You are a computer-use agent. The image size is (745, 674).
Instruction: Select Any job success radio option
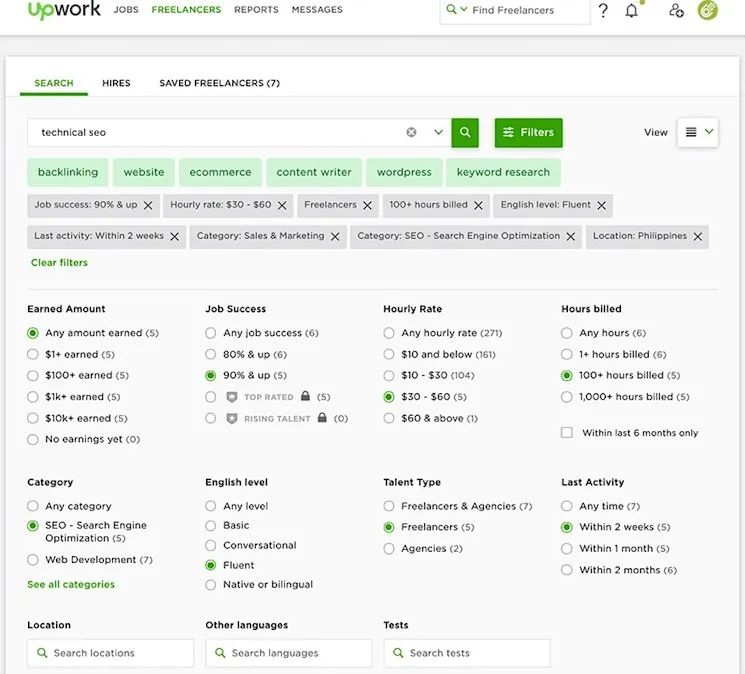(210, 333)
